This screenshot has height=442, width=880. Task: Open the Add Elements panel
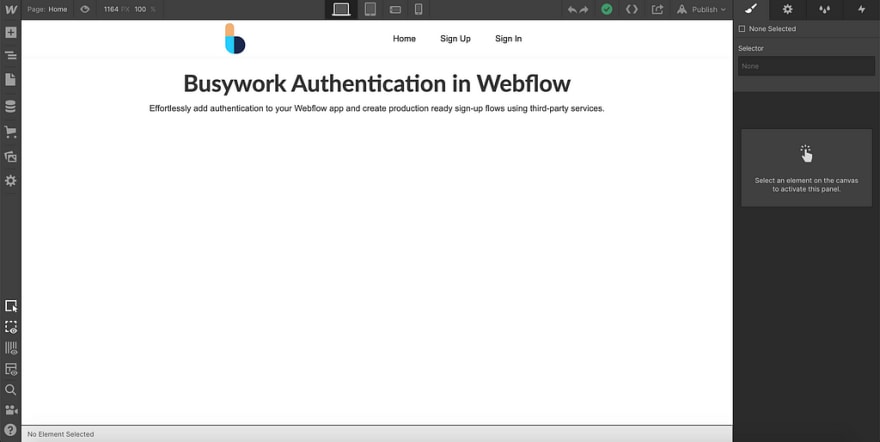(11, 32)
